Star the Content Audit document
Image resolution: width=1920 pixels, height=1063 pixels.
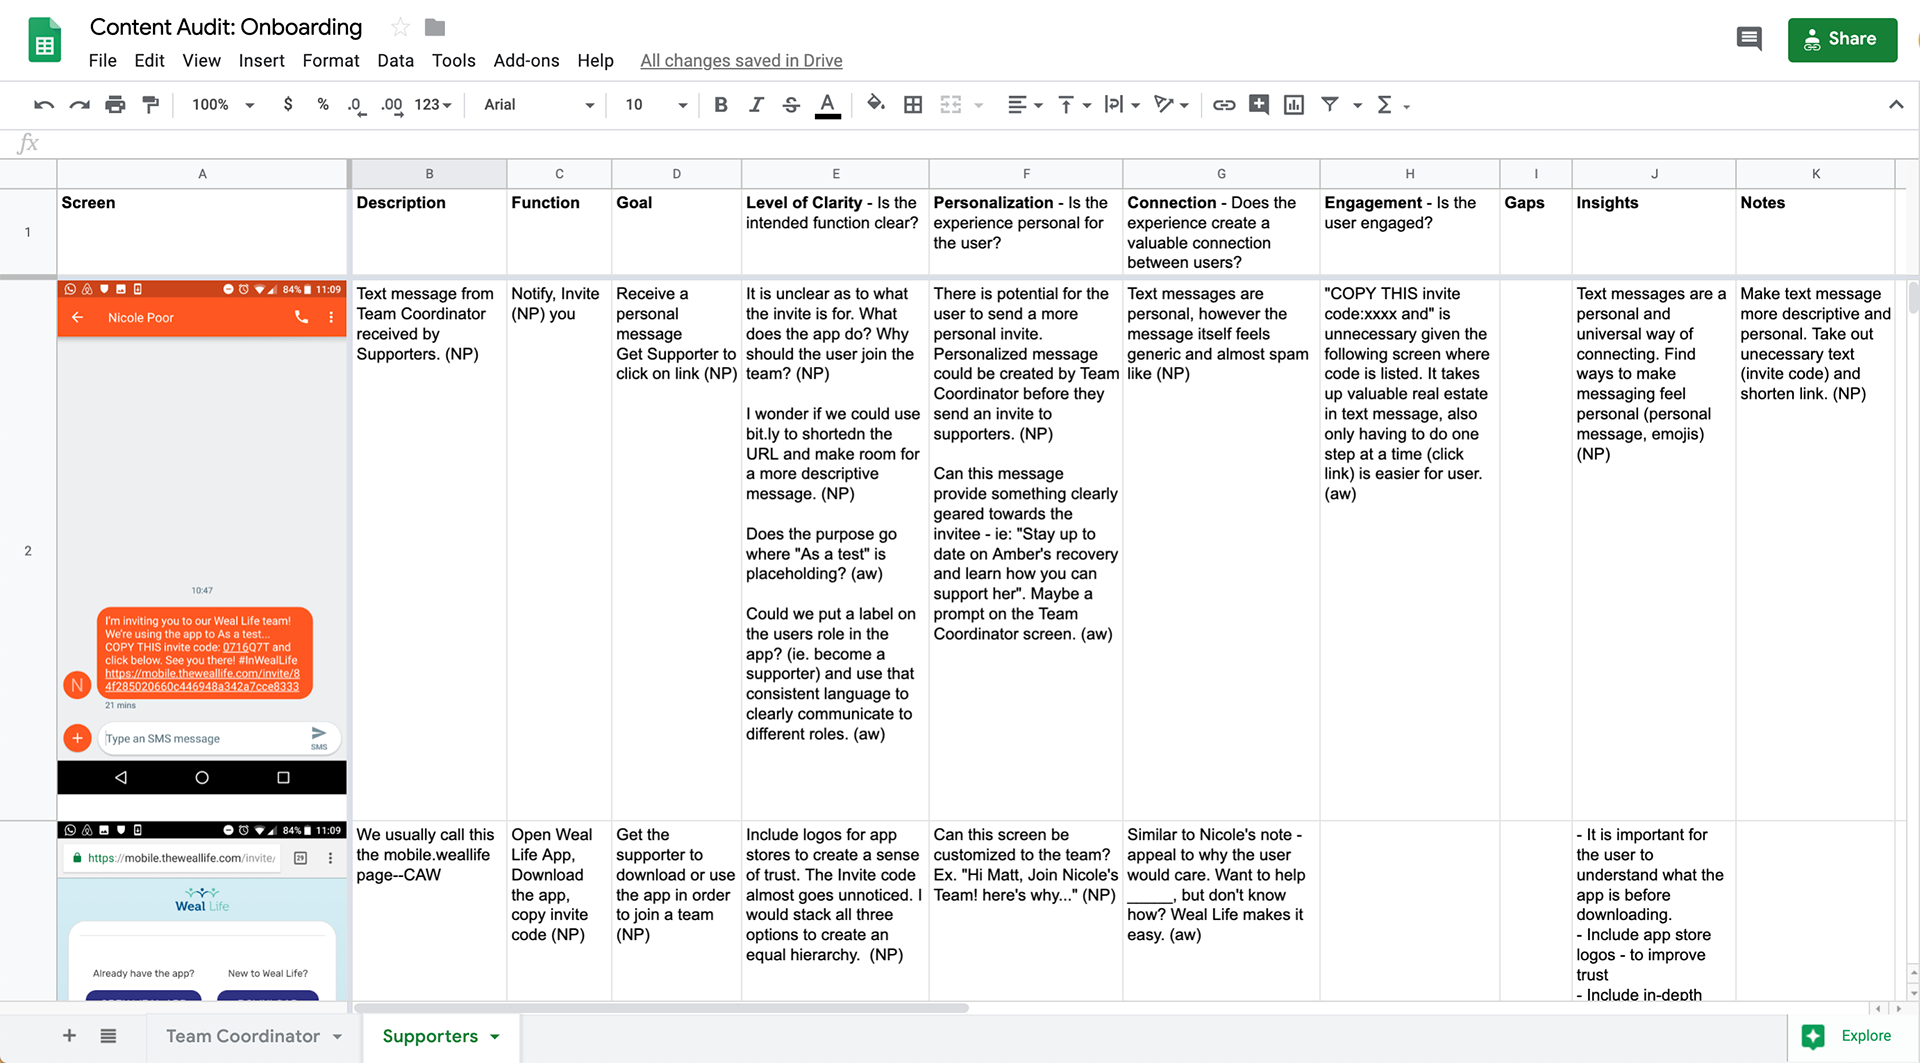pos(400,27)
